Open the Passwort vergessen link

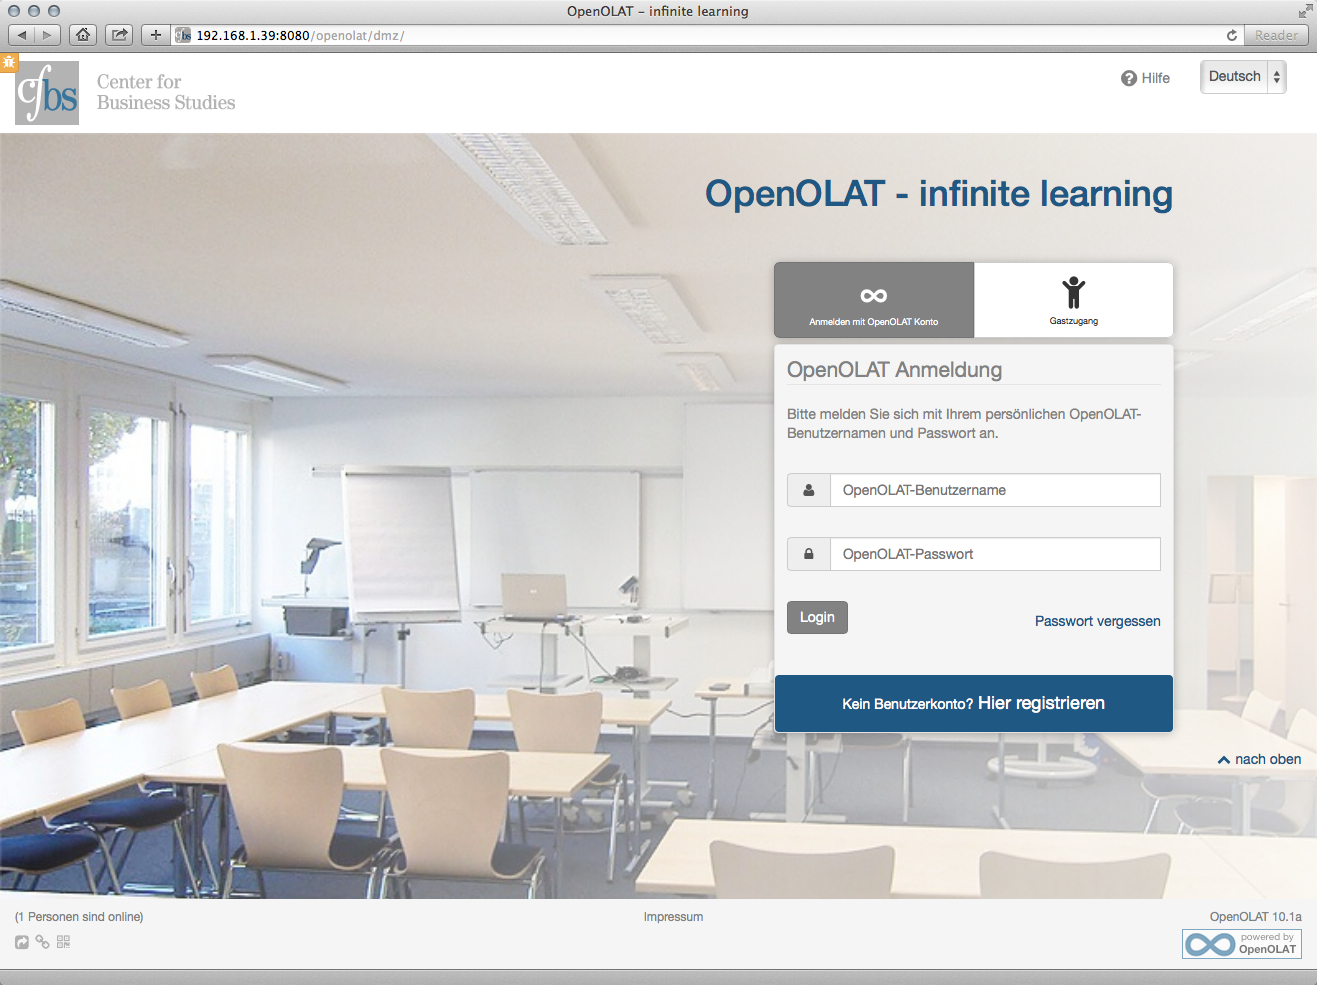coord(1097,621)
